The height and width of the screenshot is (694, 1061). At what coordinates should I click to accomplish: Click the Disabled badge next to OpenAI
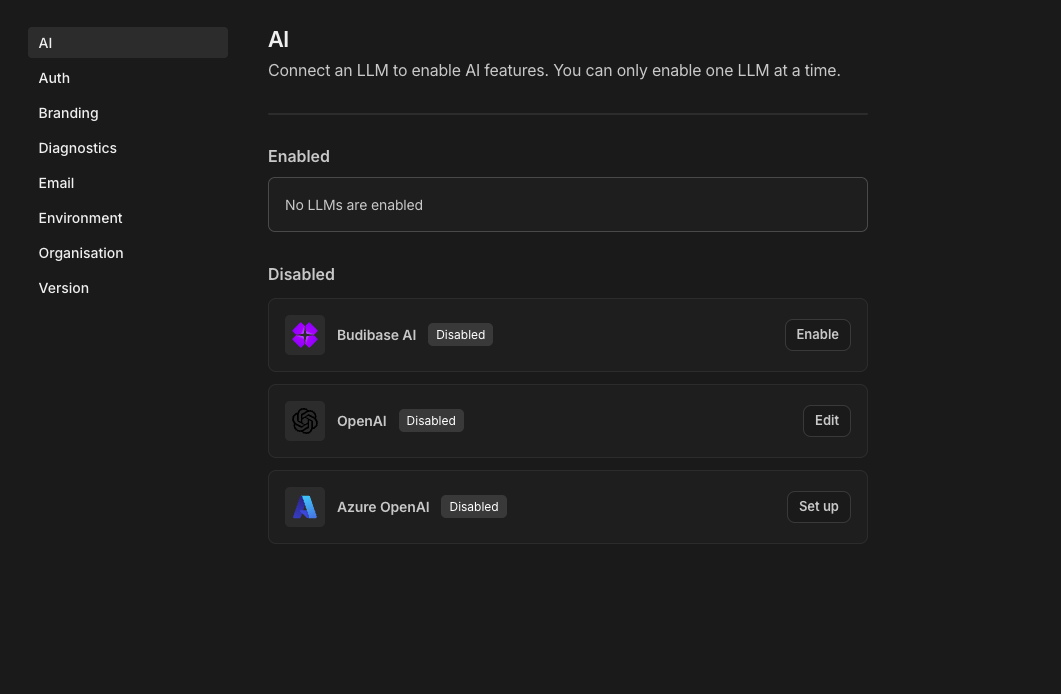[431, 421]
